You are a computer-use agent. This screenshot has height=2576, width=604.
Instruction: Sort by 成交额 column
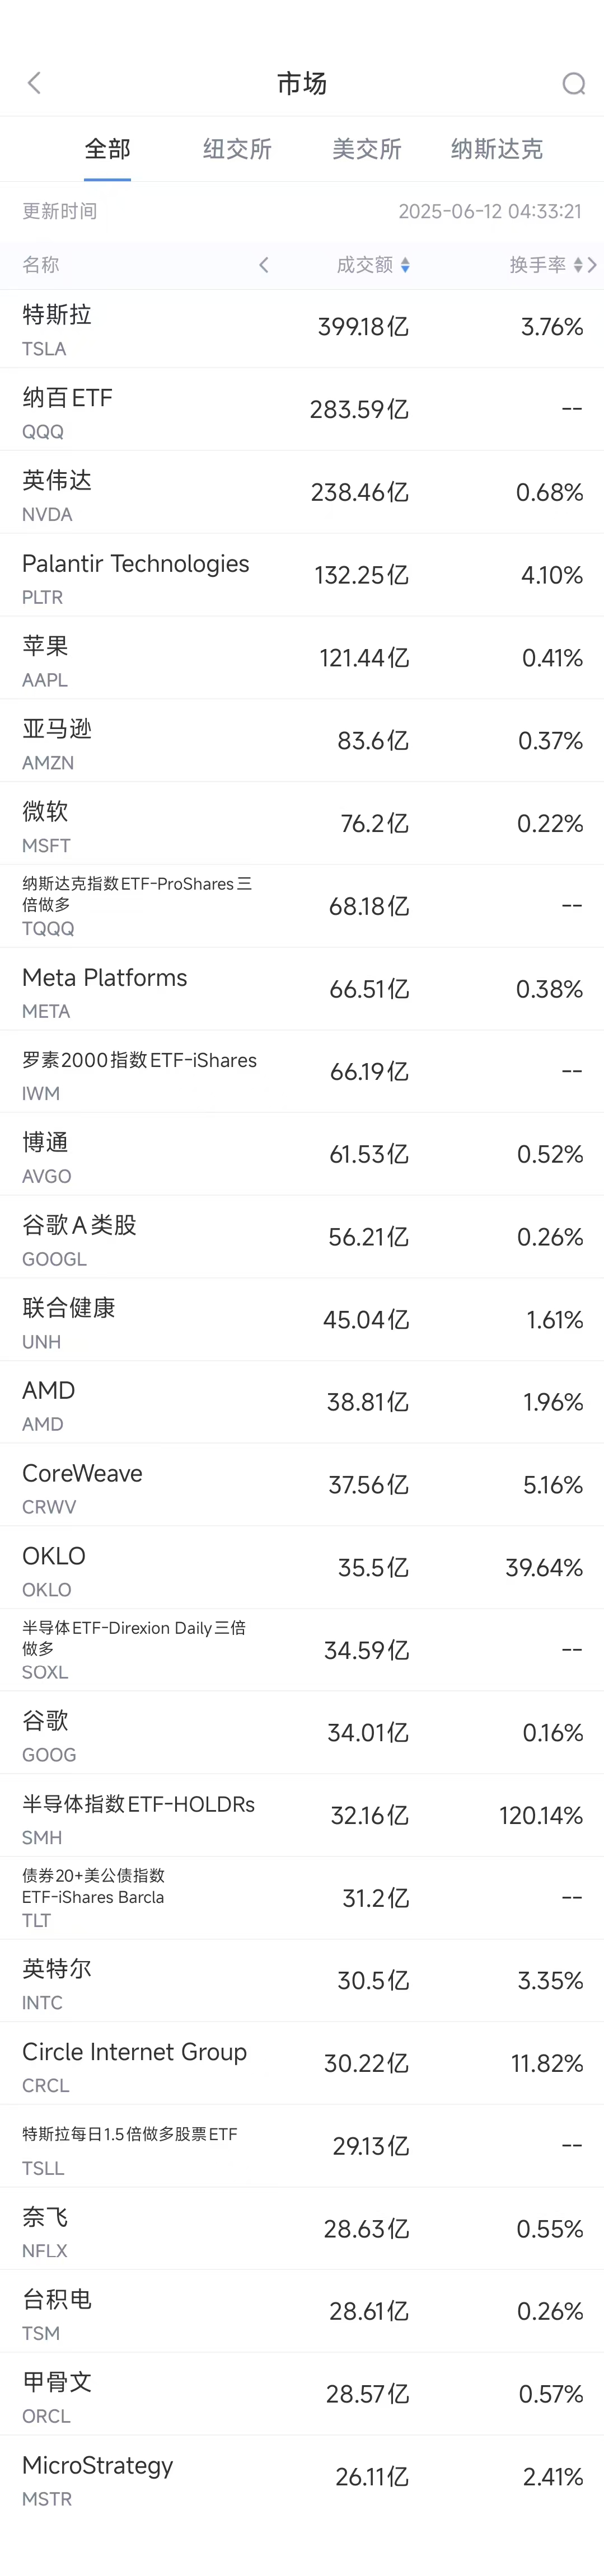coord(372,265)
